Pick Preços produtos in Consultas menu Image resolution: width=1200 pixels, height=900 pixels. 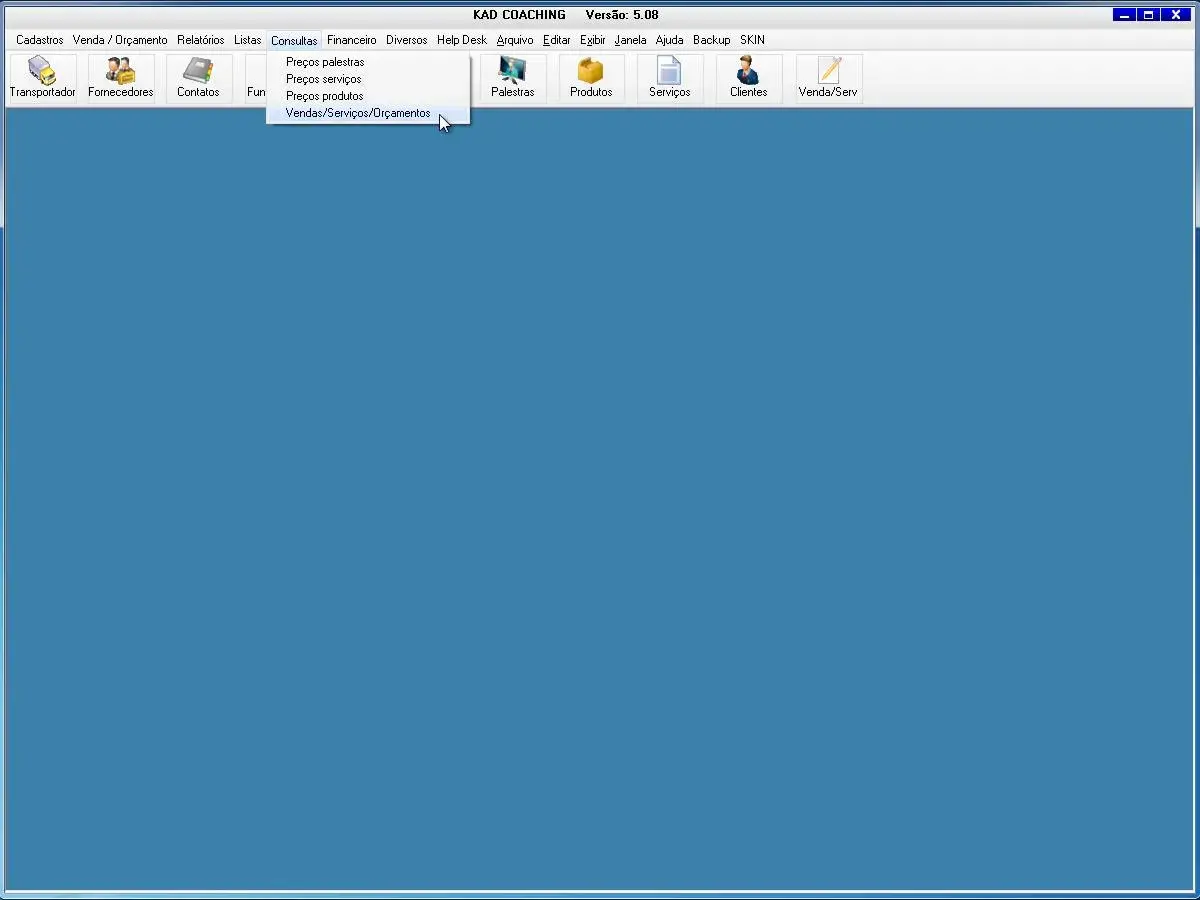pos(324,96)
